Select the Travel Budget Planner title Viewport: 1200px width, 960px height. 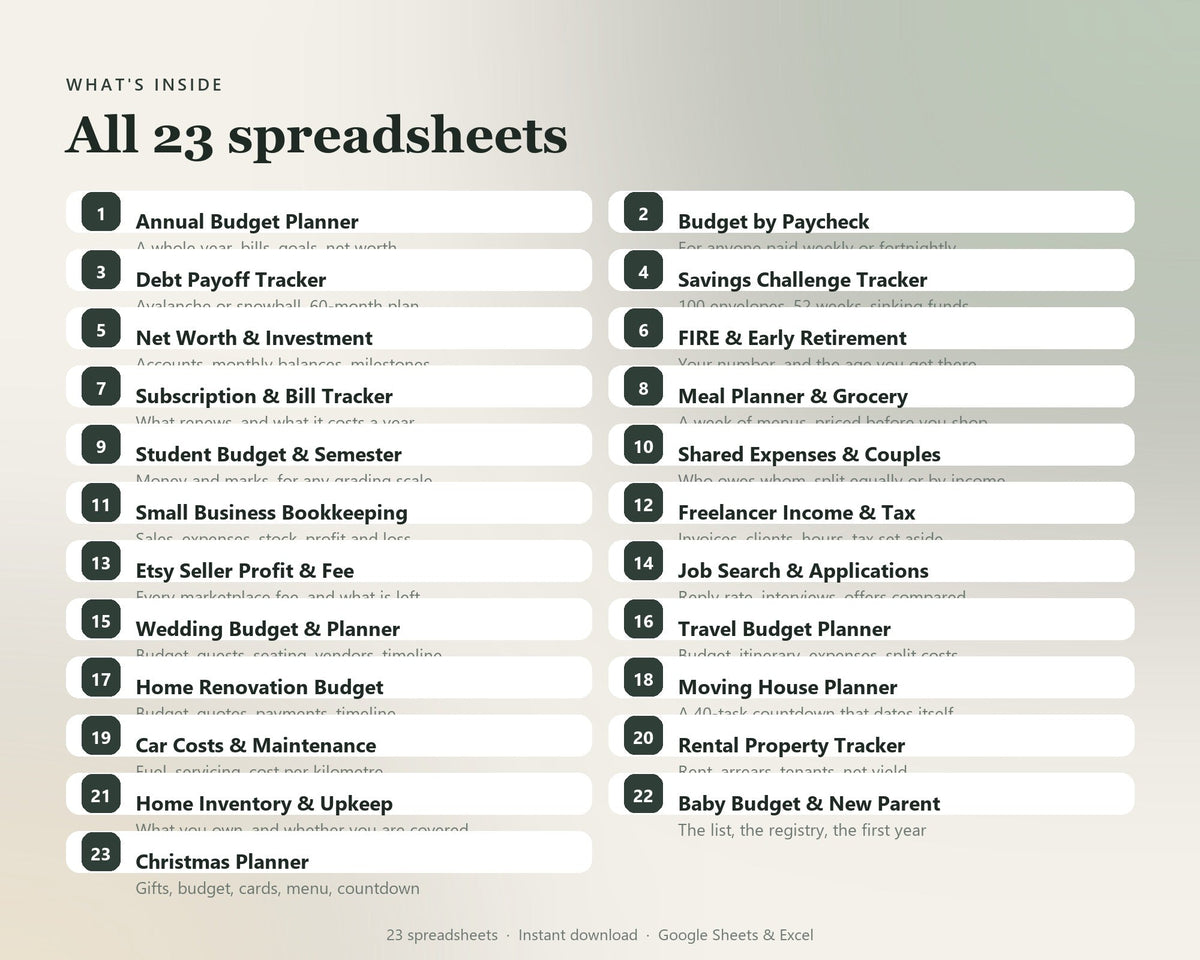(784, 629)
